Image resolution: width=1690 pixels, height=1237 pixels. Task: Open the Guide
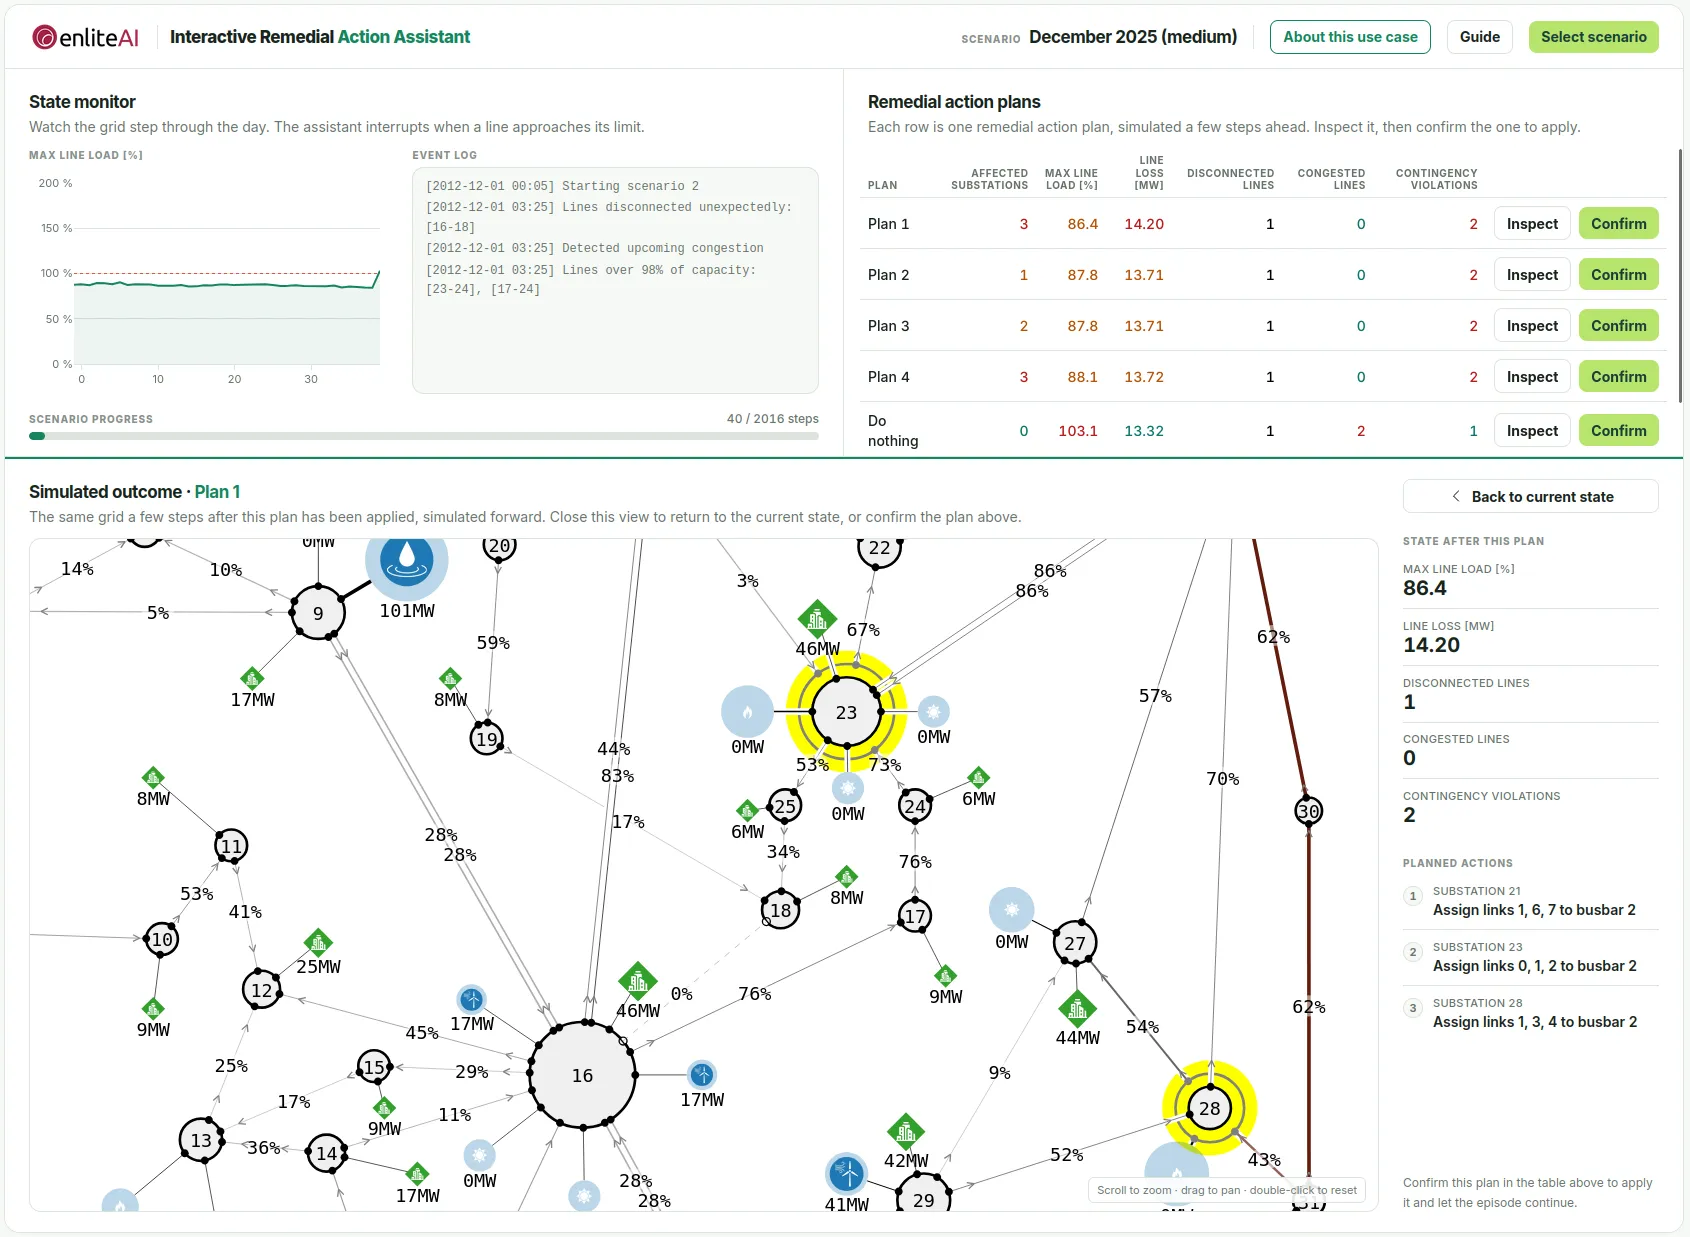point(1479,37)
